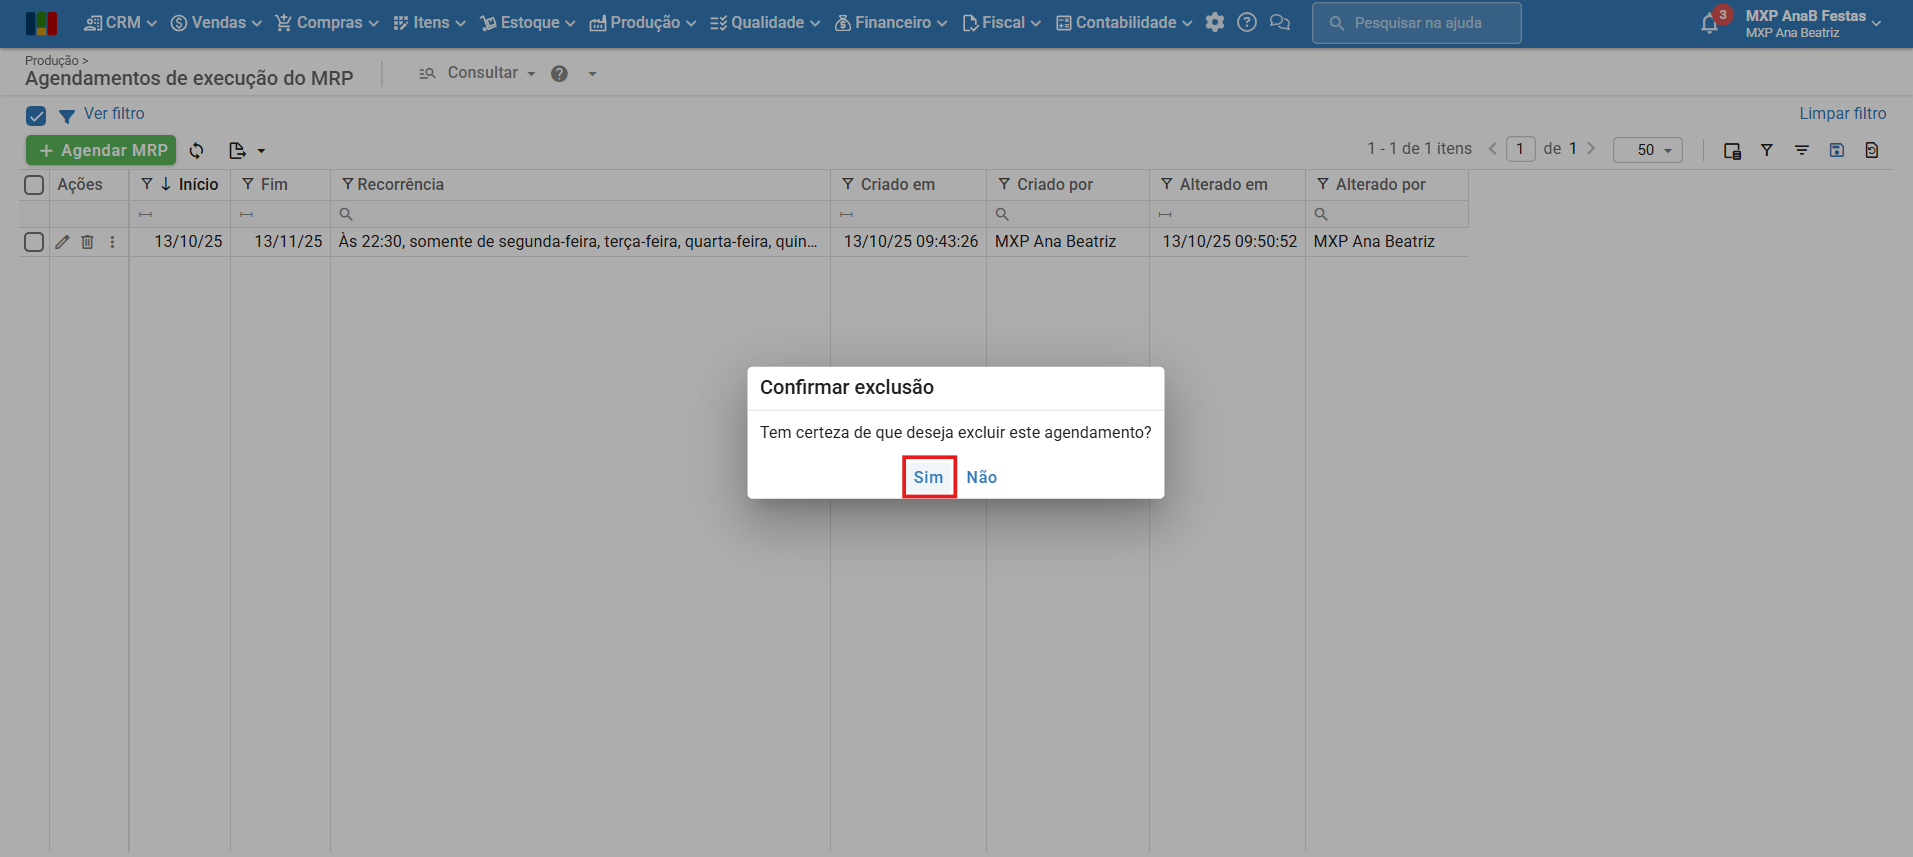Image resolution: width=1913 pixels, height=857 pixels.
Task: Click the filter field under Alterado por column
Action: pyautogui.click(x=1387, y=214)
